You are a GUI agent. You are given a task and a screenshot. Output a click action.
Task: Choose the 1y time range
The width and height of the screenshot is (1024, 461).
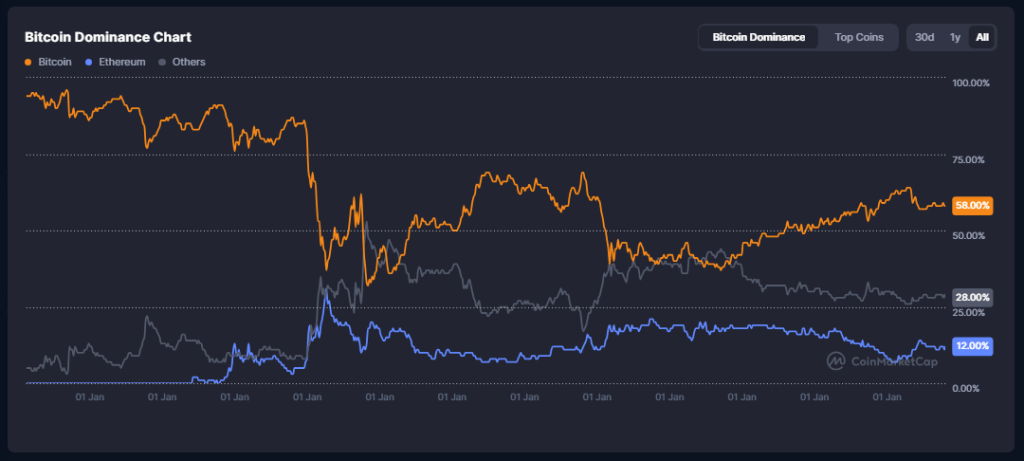click(955, 37)
